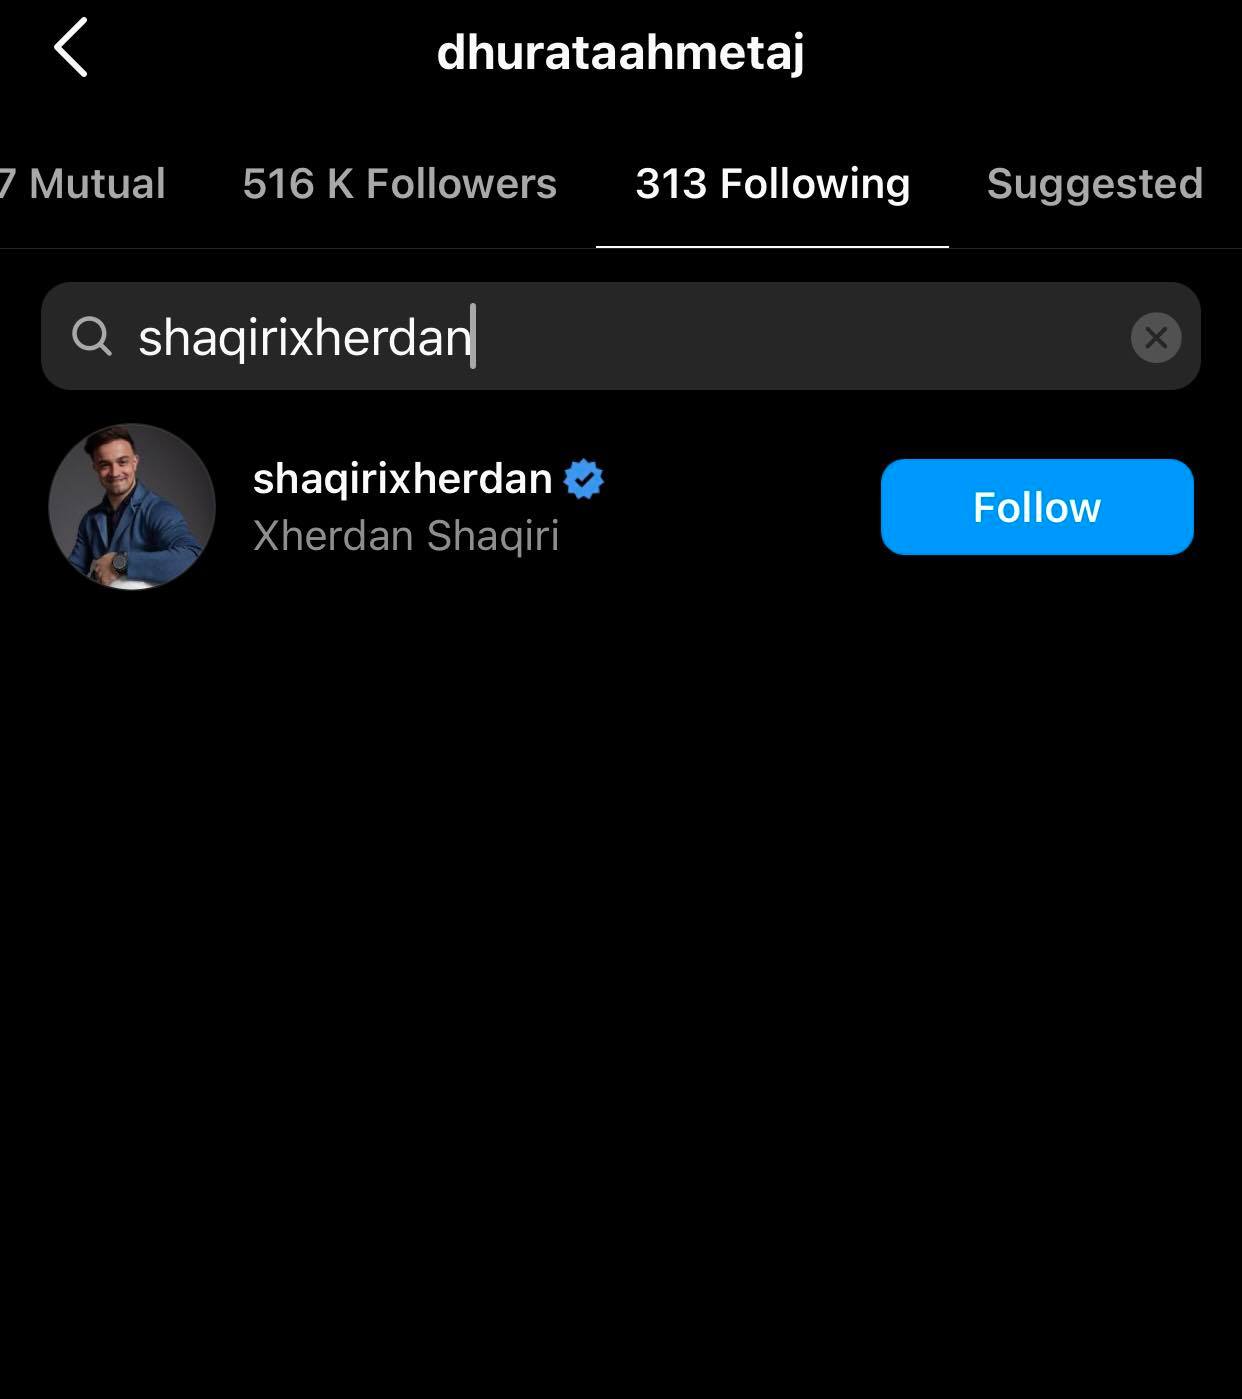Switch to the Mutual tab
The image size is (1242, 1399).
(x=83, y=184)
